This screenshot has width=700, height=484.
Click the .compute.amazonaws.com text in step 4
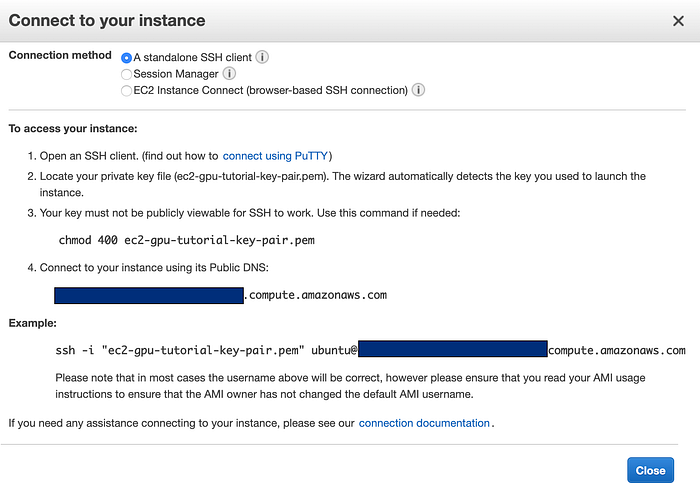[316, 295]
